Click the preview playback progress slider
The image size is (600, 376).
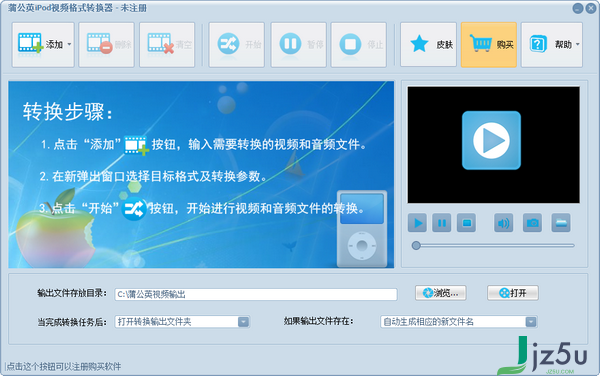point(493,246)
